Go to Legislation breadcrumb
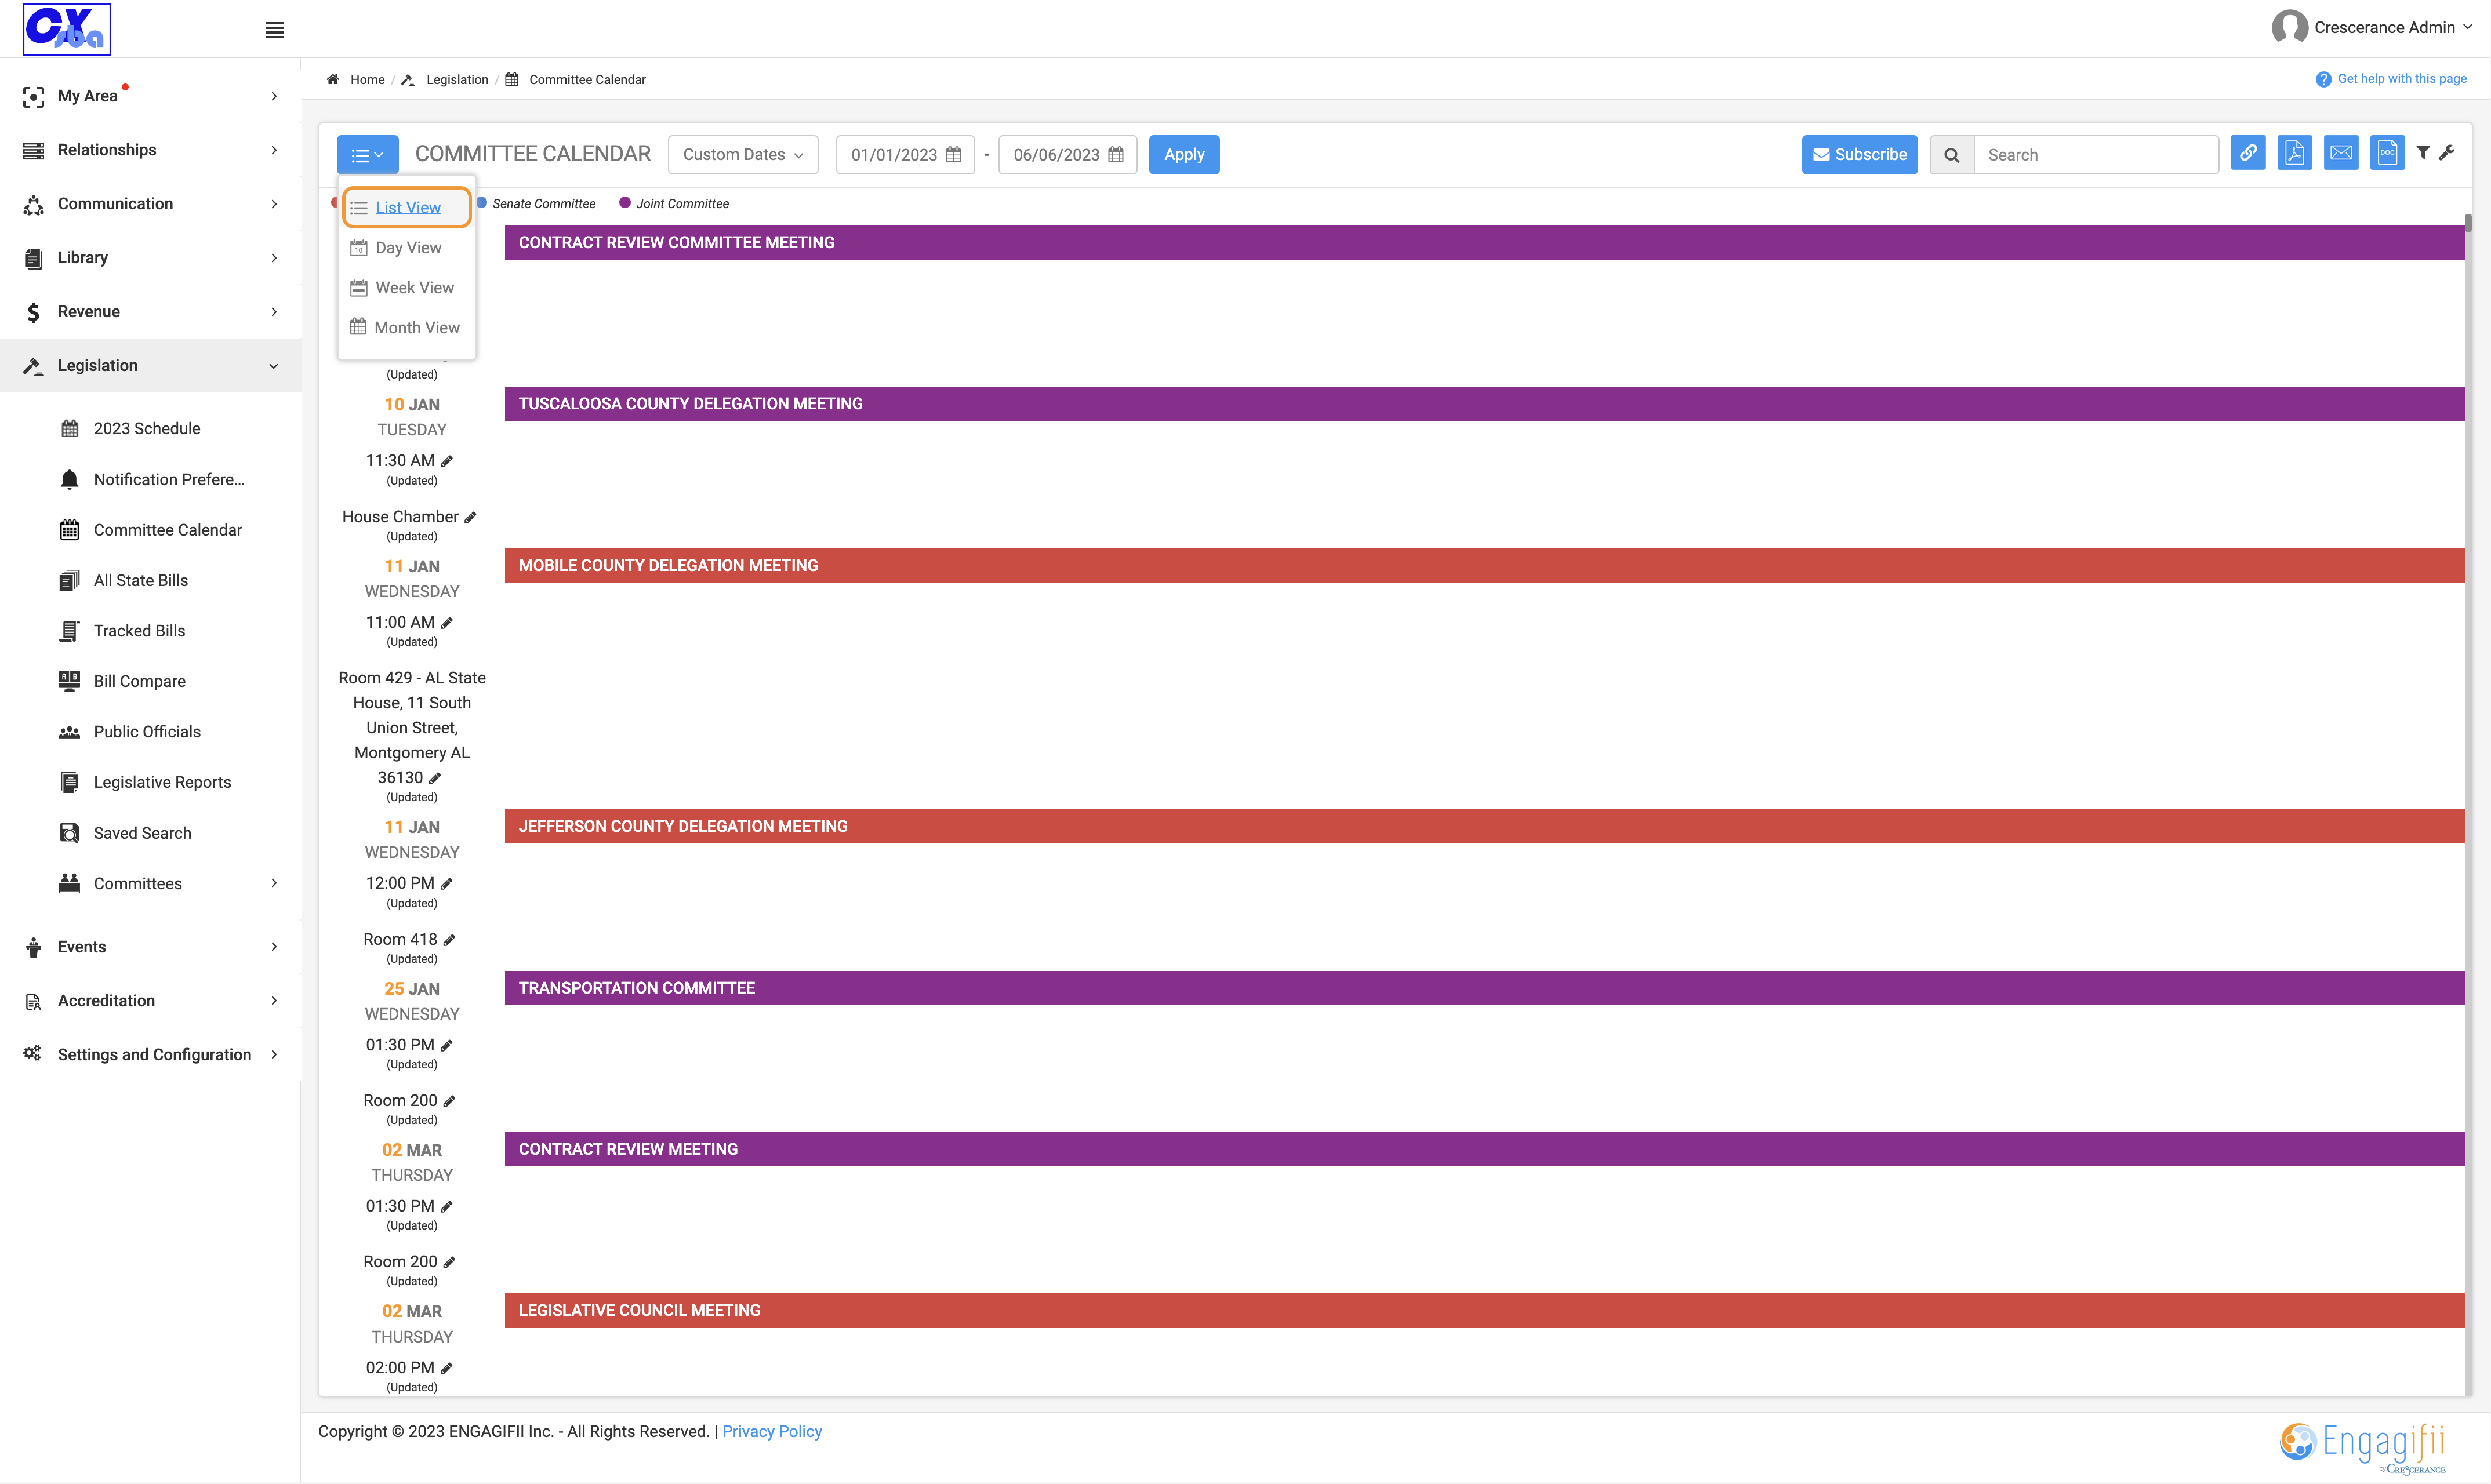 (x=456, y=80)
